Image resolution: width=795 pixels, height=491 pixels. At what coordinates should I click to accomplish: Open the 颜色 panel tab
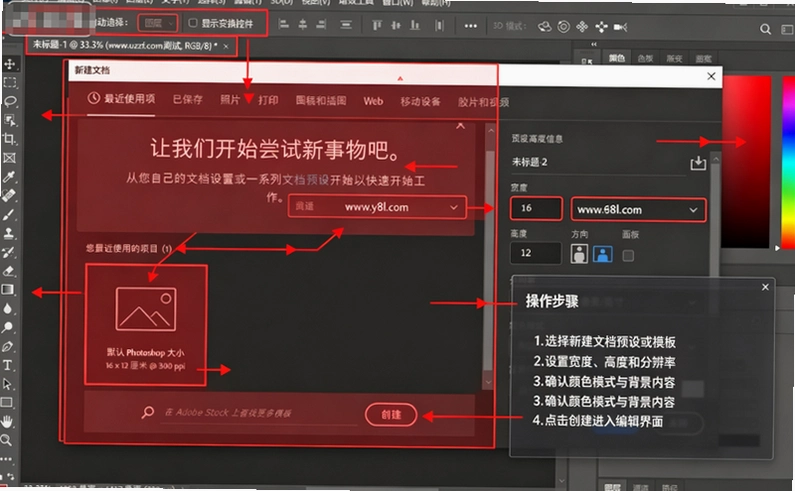(x=617, y=58)
